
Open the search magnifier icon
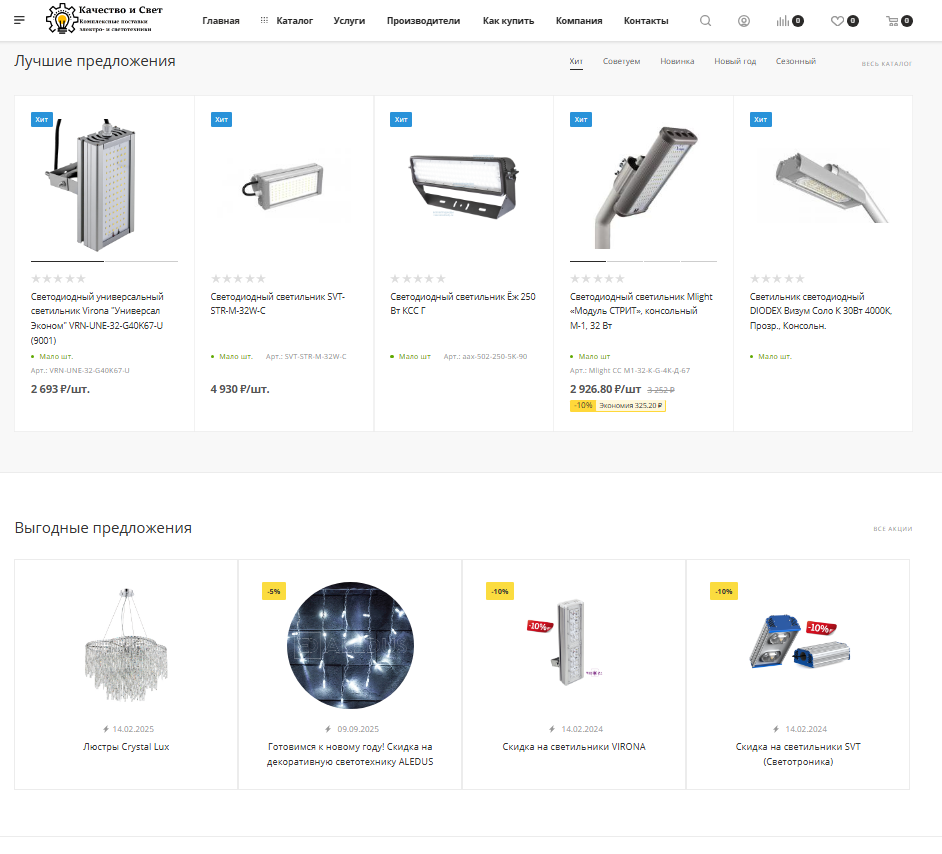(705, 21)
